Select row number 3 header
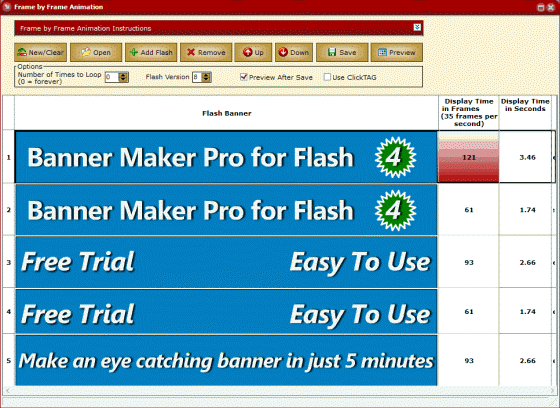The width and height of the screenshot is (560, 408). tap(9, 262)
